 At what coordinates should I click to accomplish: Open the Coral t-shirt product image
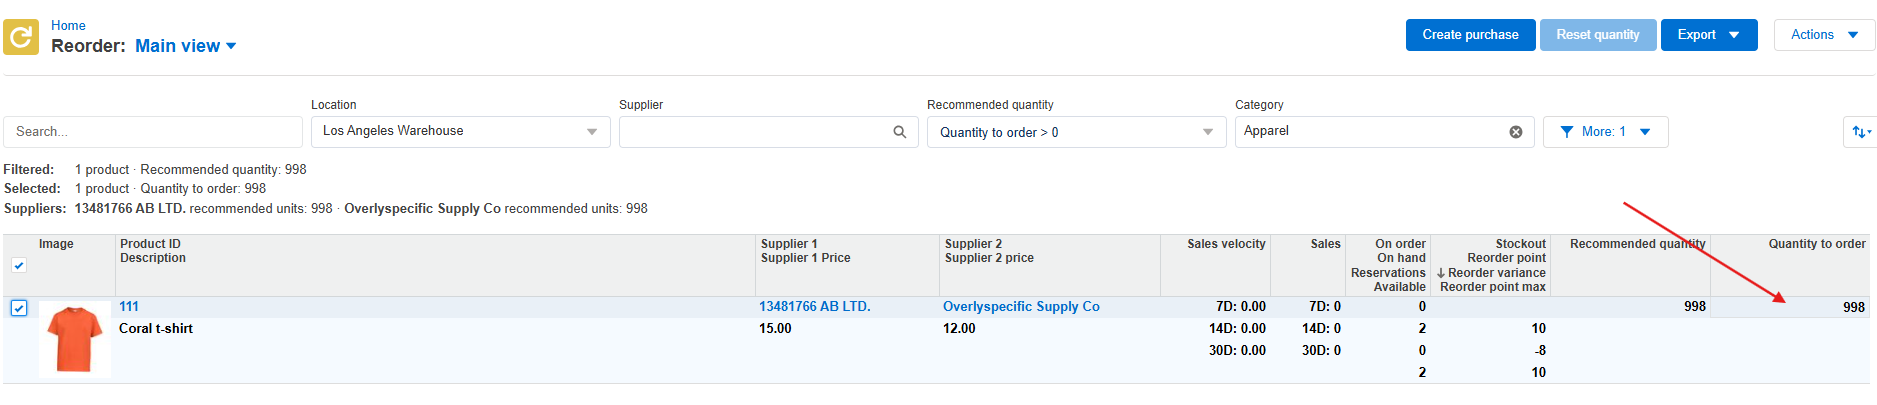(75, 339)
